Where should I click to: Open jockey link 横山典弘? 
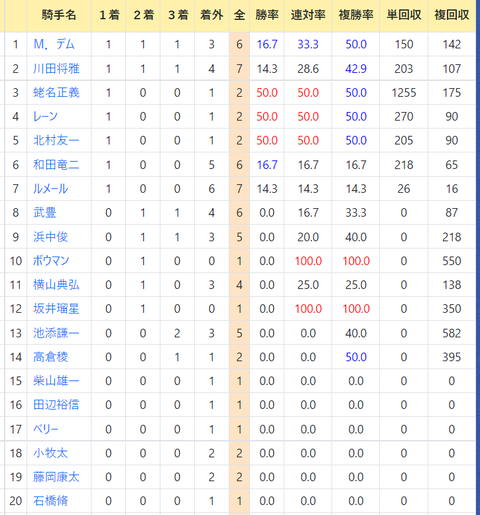coord(56,285)
